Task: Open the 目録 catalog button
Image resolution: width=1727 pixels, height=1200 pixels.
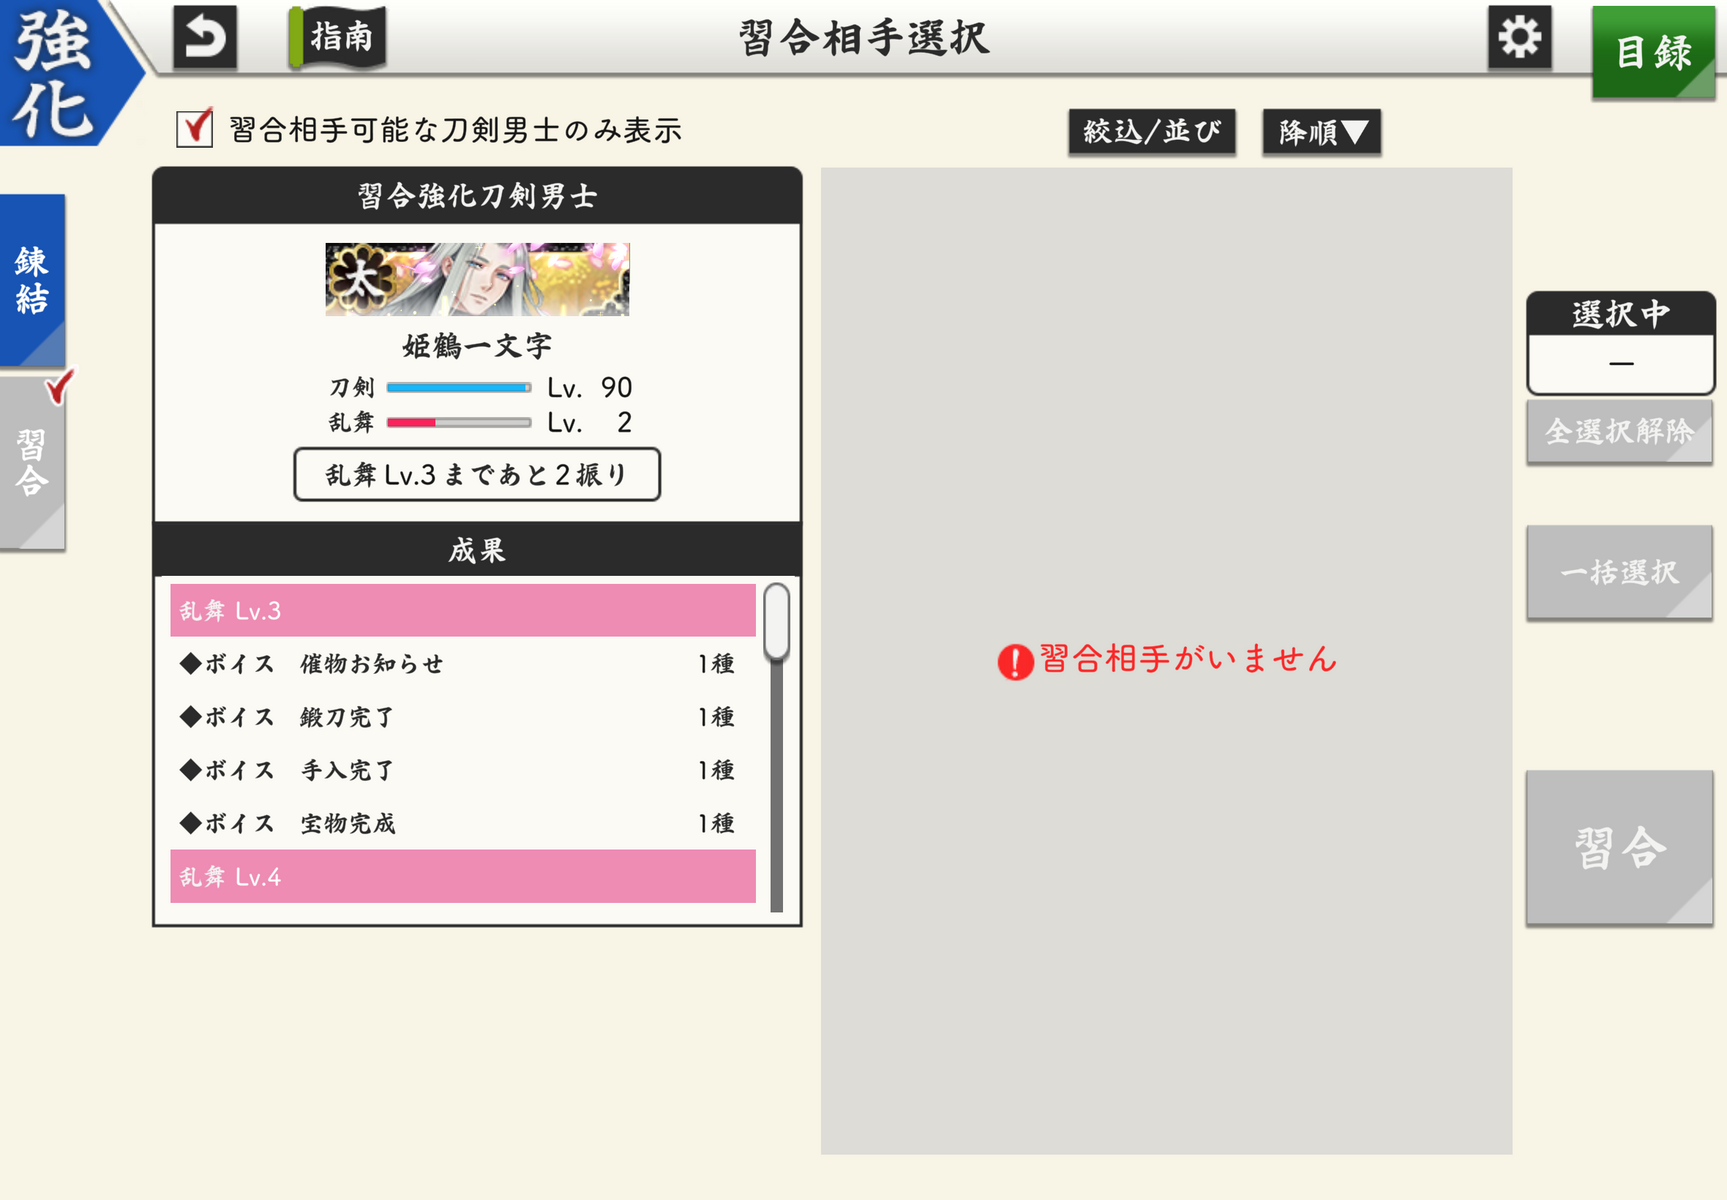Action: (x=1653, y=52)
